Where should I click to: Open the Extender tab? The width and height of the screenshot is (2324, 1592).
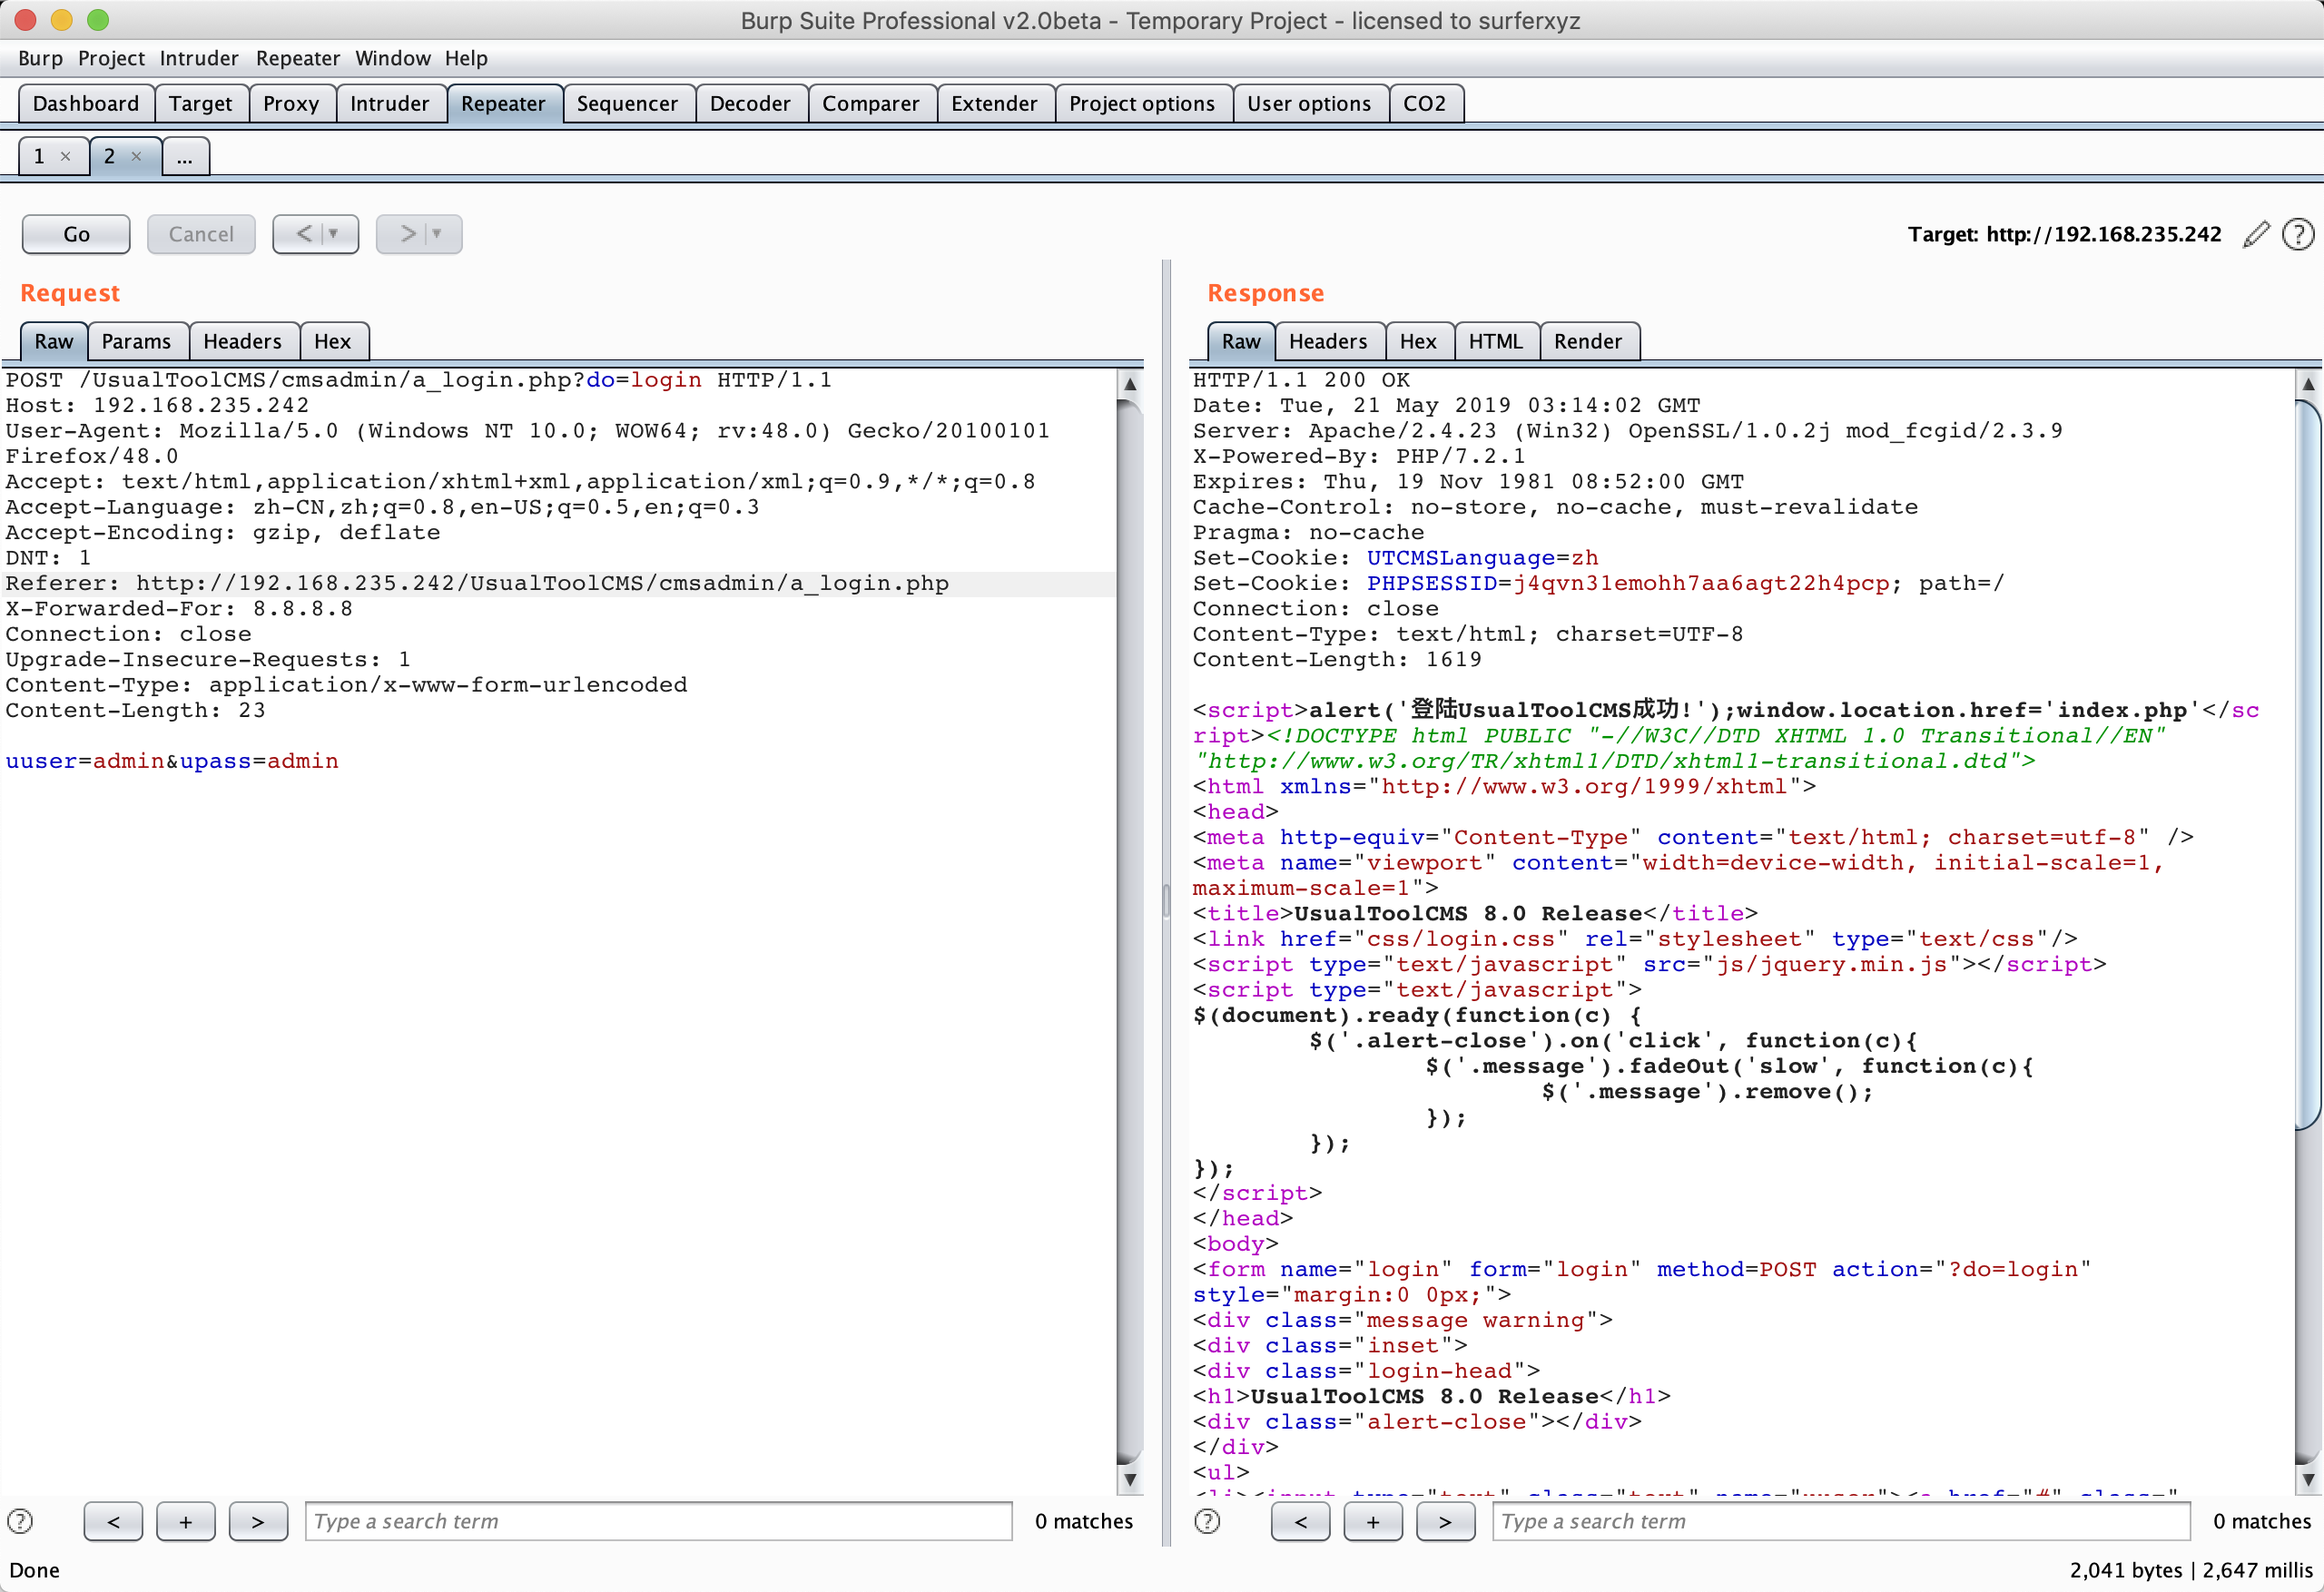(994, 103)
